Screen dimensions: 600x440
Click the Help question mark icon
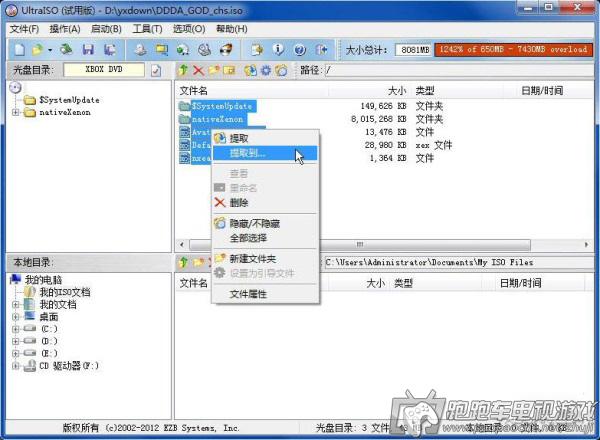[300, 50]
